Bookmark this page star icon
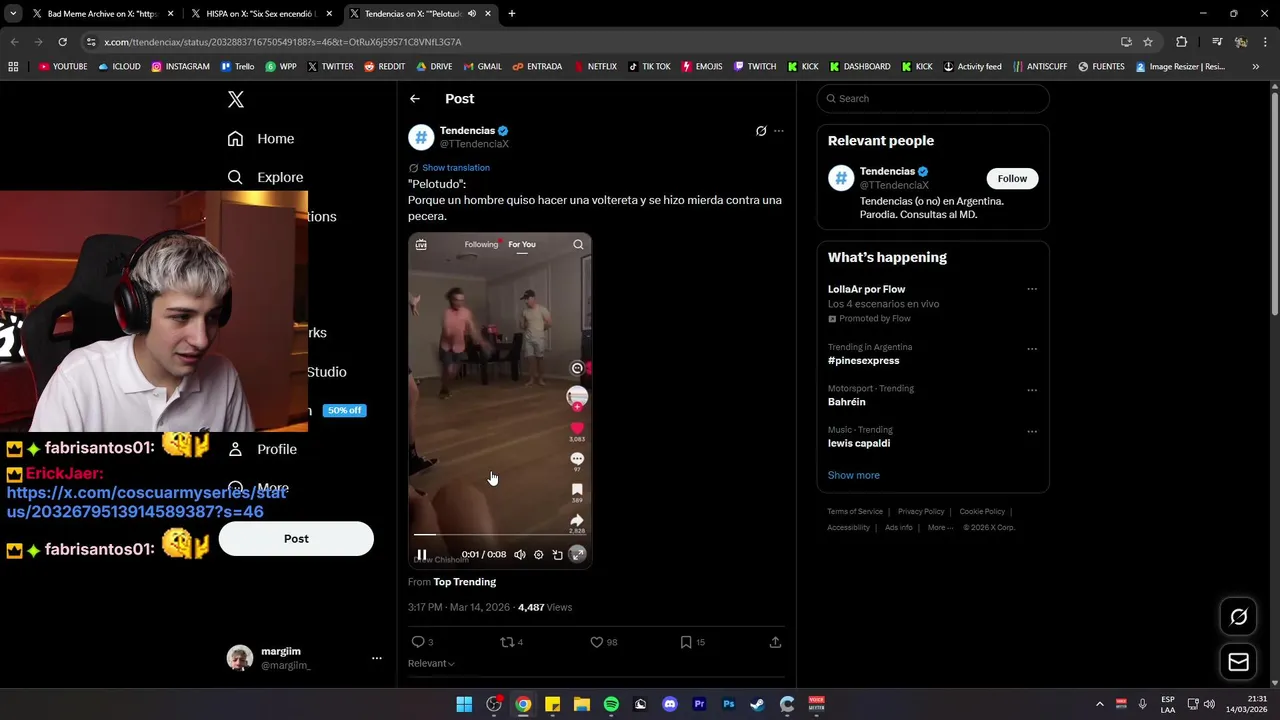The height and width of the screenshot is (720, 1280). [x=1148, y=42]
